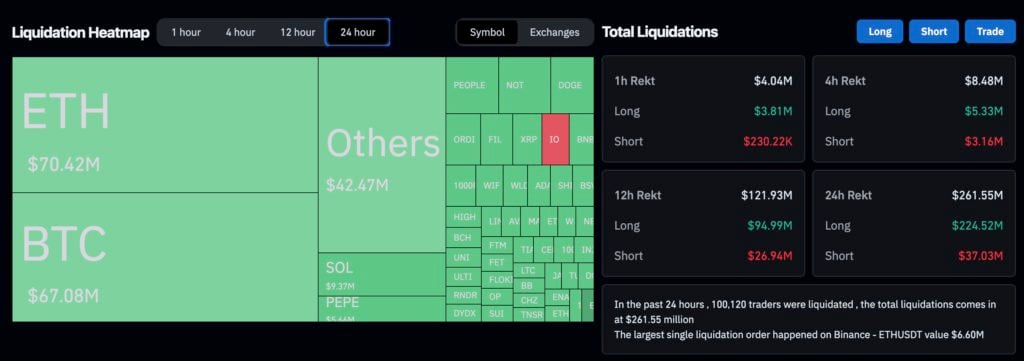Image resolution: width=1024 pixels, height=361 pixels.
Task: Click the 4h Rekt $8.48M value
Action: coord(984,81)
